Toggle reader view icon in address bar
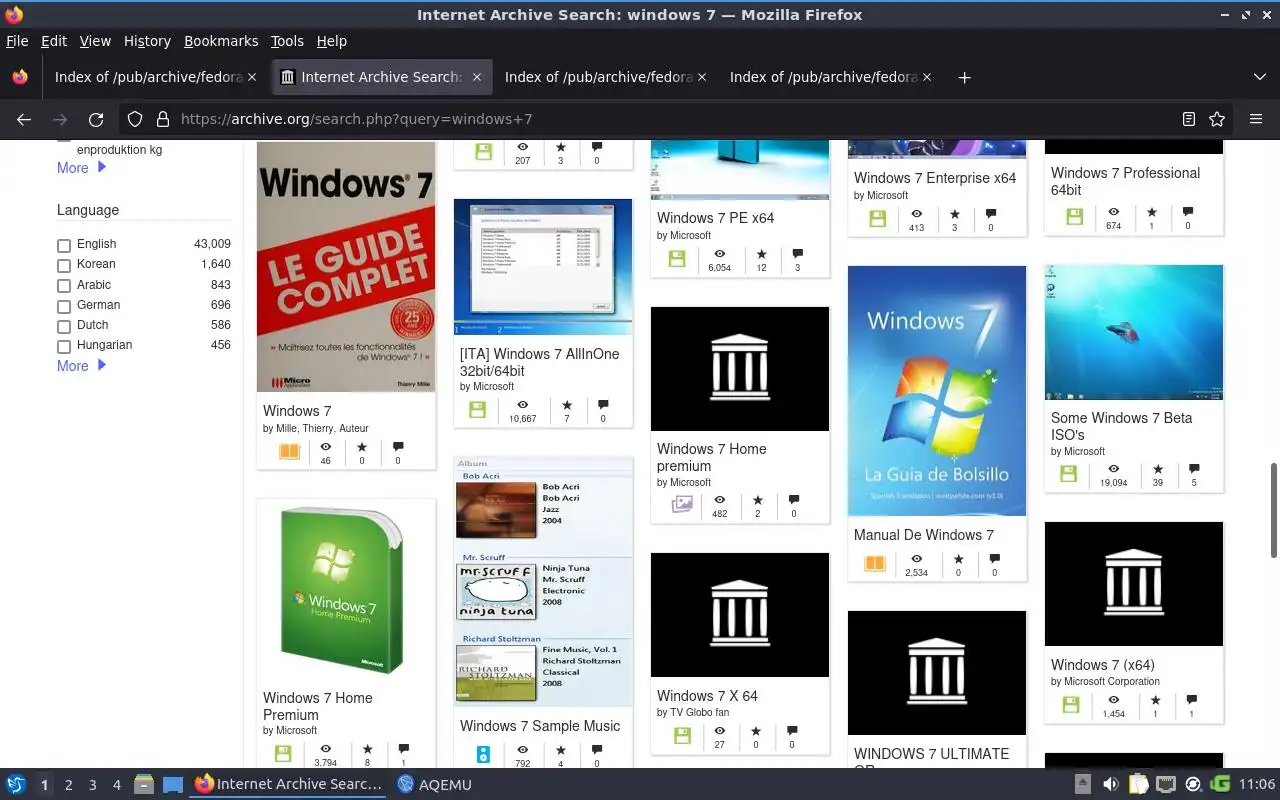This screenshot has height=800, width=1280. click(1188, 119)
